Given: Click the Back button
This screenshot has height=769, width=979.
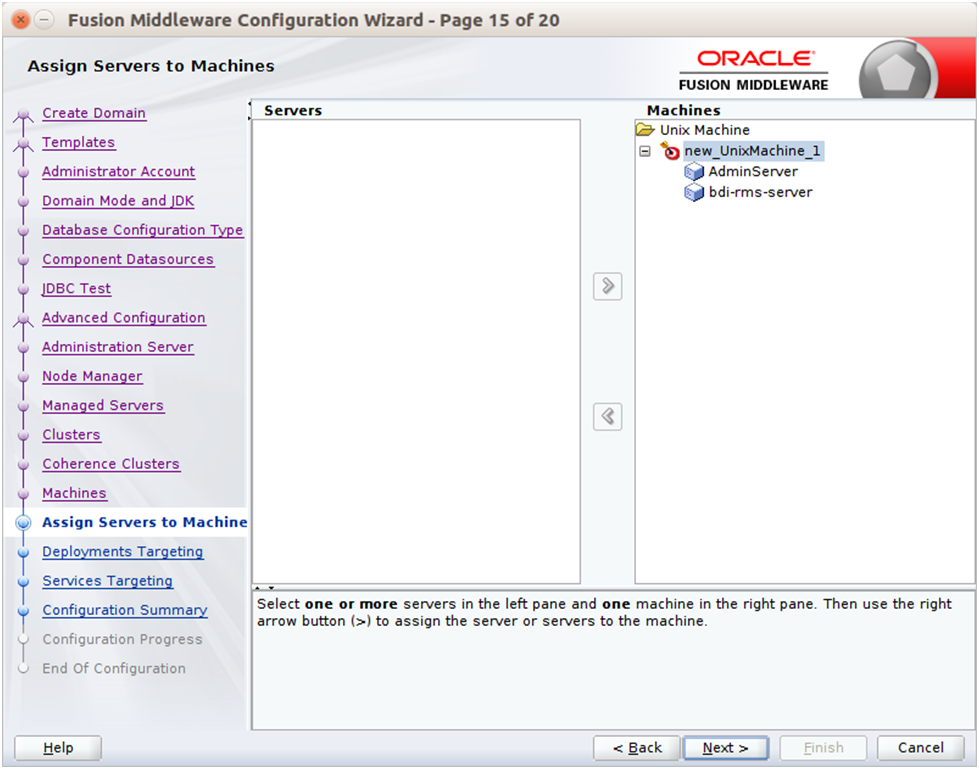Looking at the screenshot, I should click(x=637, y=748).
